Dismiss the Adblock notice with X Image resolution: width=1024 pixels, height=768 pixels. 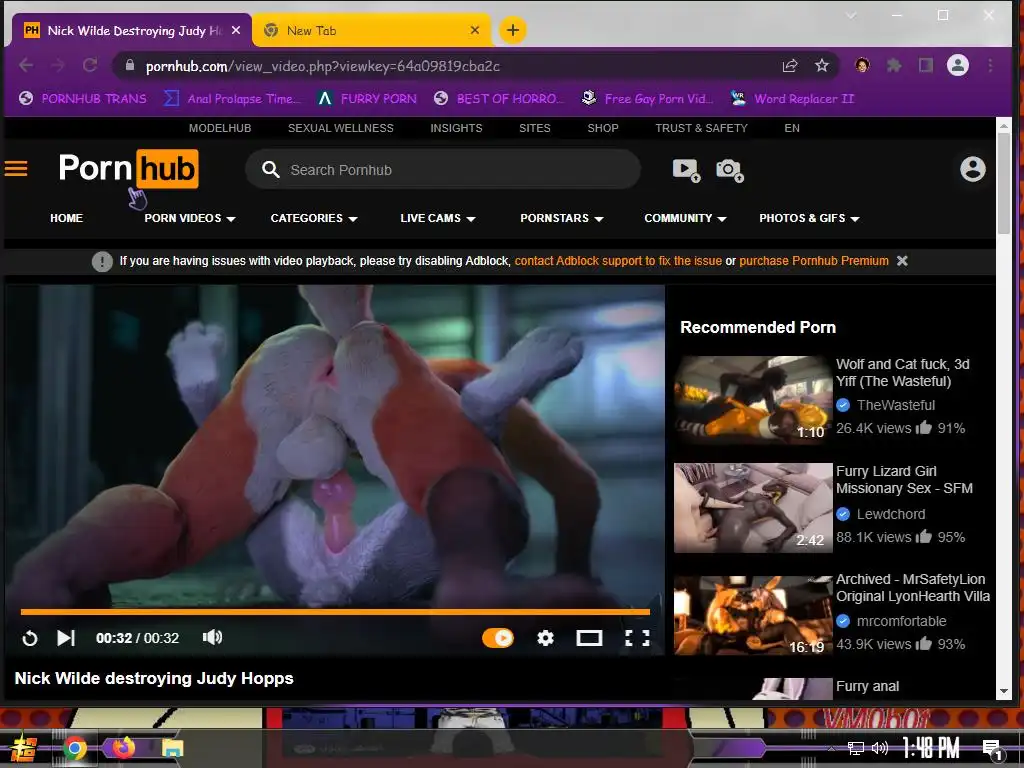pos(903,261)
